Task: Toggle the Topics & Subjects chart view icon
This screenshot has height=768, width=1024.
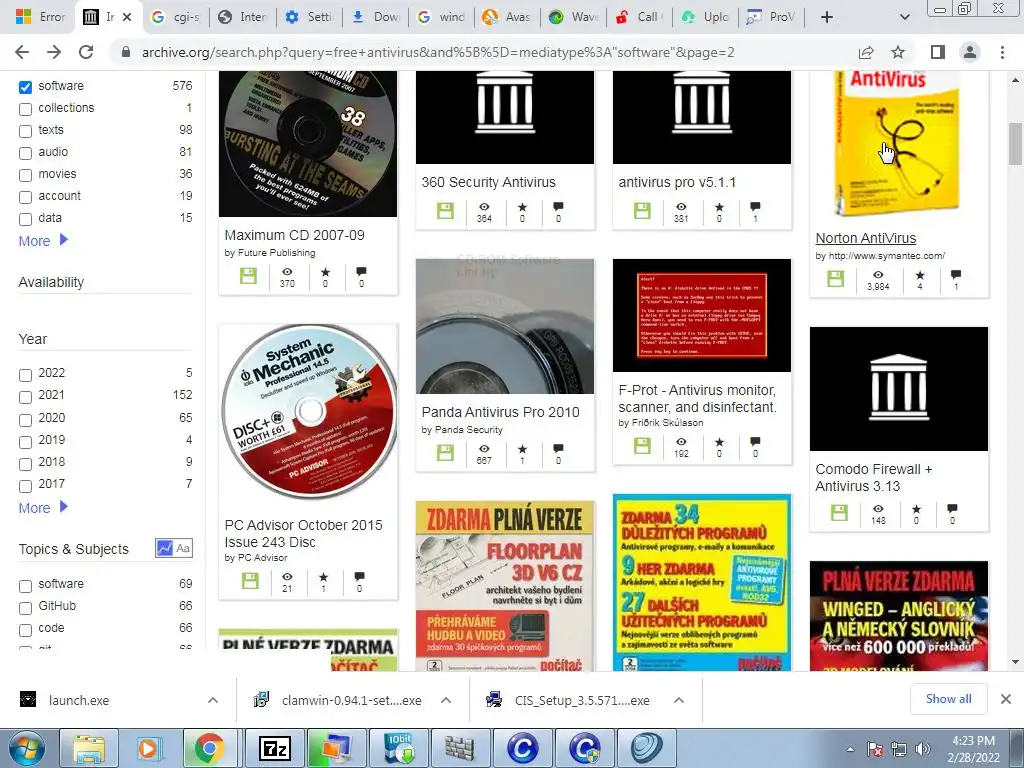Action: pyautogui.click(x=164, y=548)
